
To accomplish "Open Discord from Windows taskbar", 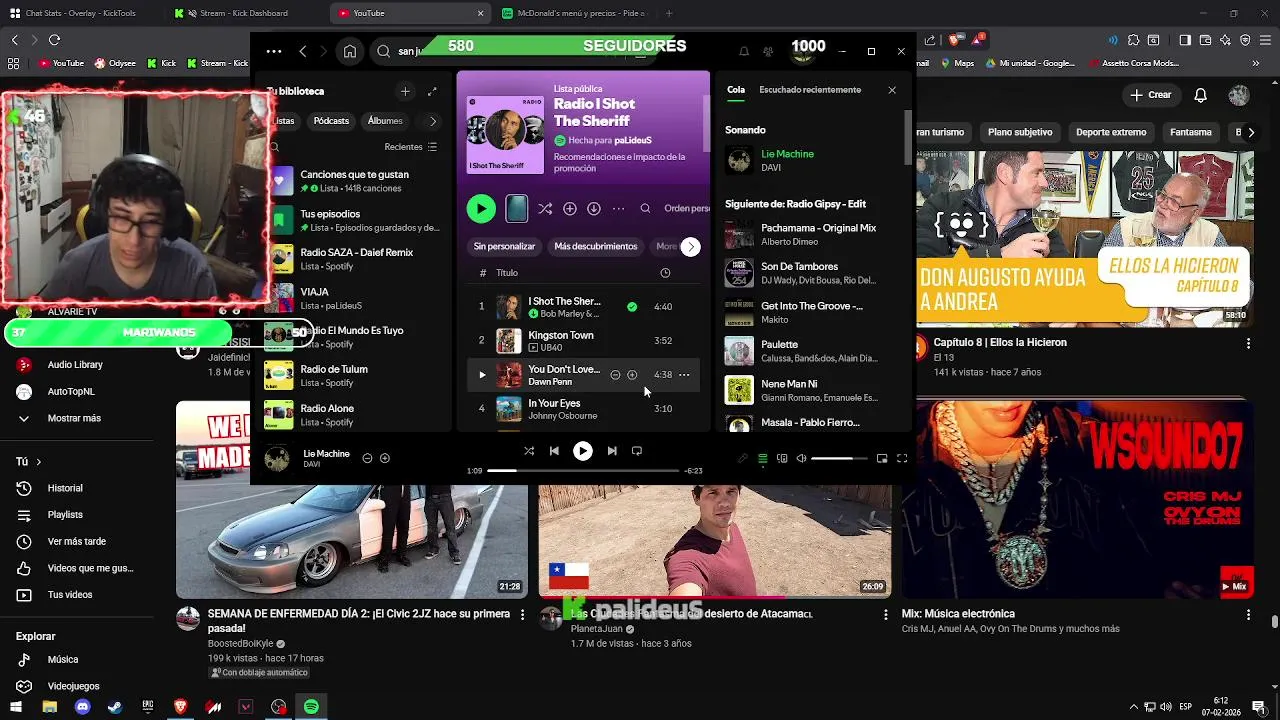I will [x=82, y=707].
